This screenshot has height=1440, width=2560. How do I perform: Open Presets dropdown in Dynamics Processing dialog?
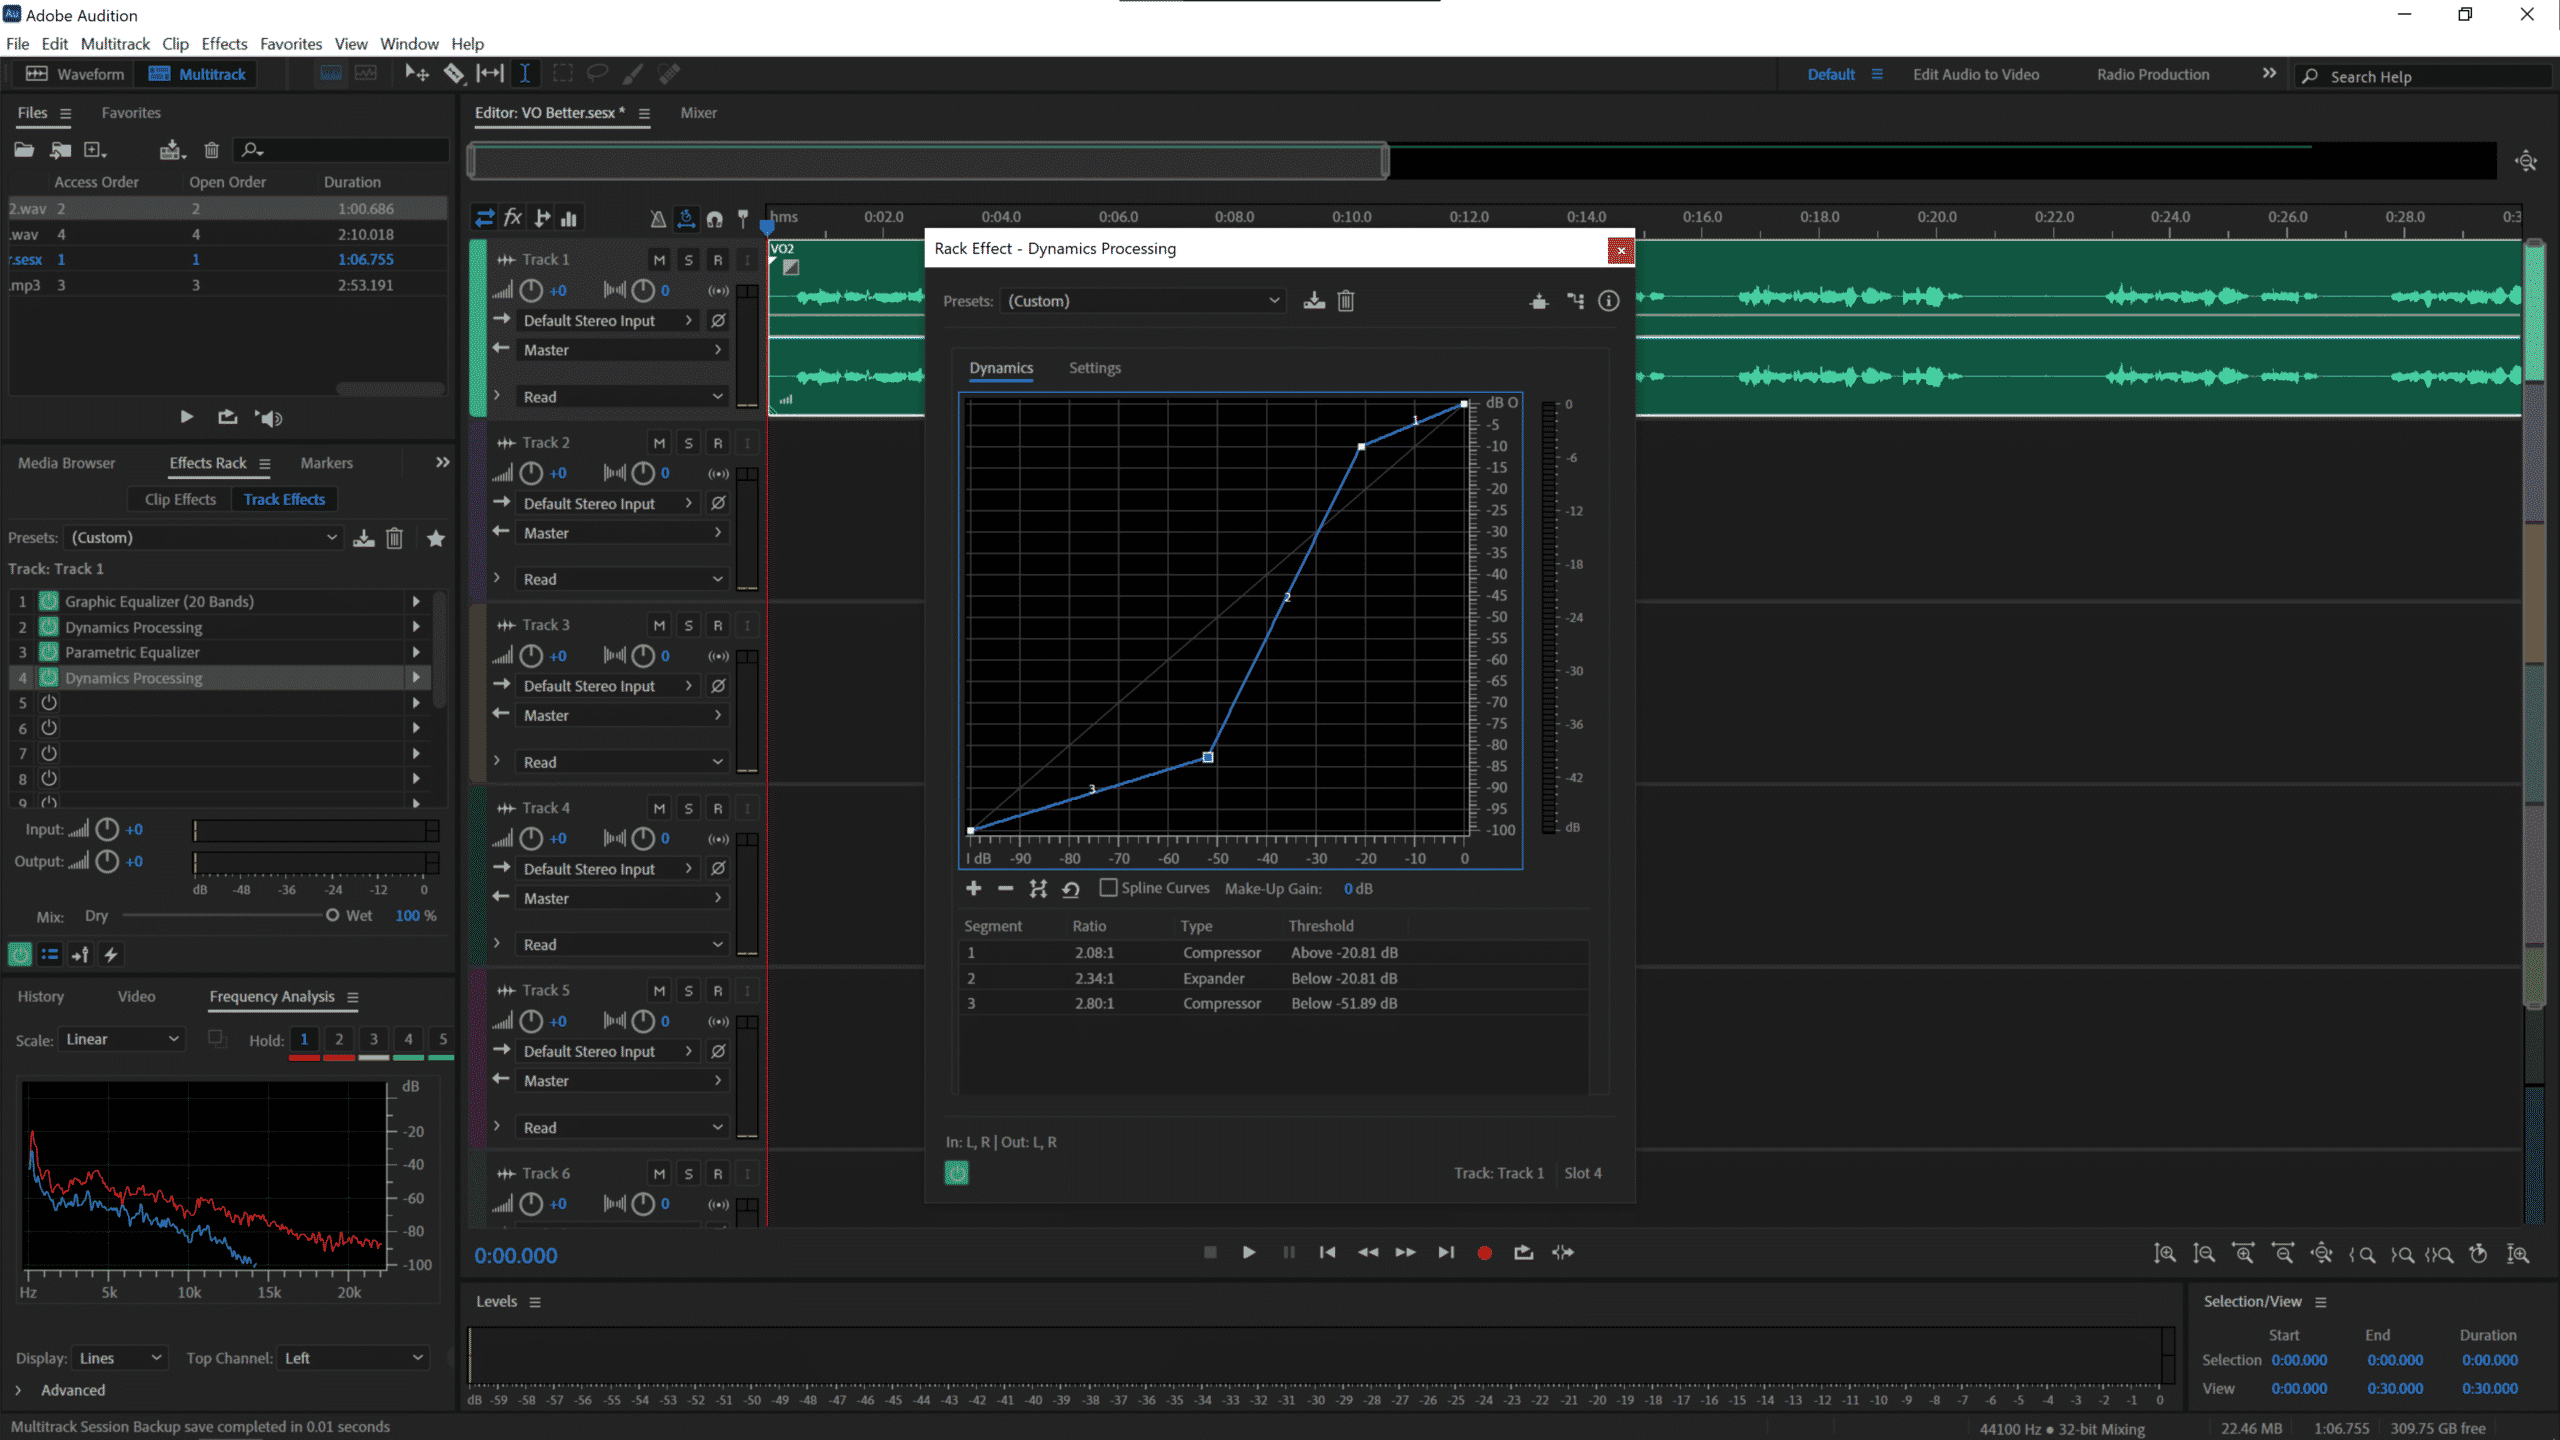(1142, 301)
